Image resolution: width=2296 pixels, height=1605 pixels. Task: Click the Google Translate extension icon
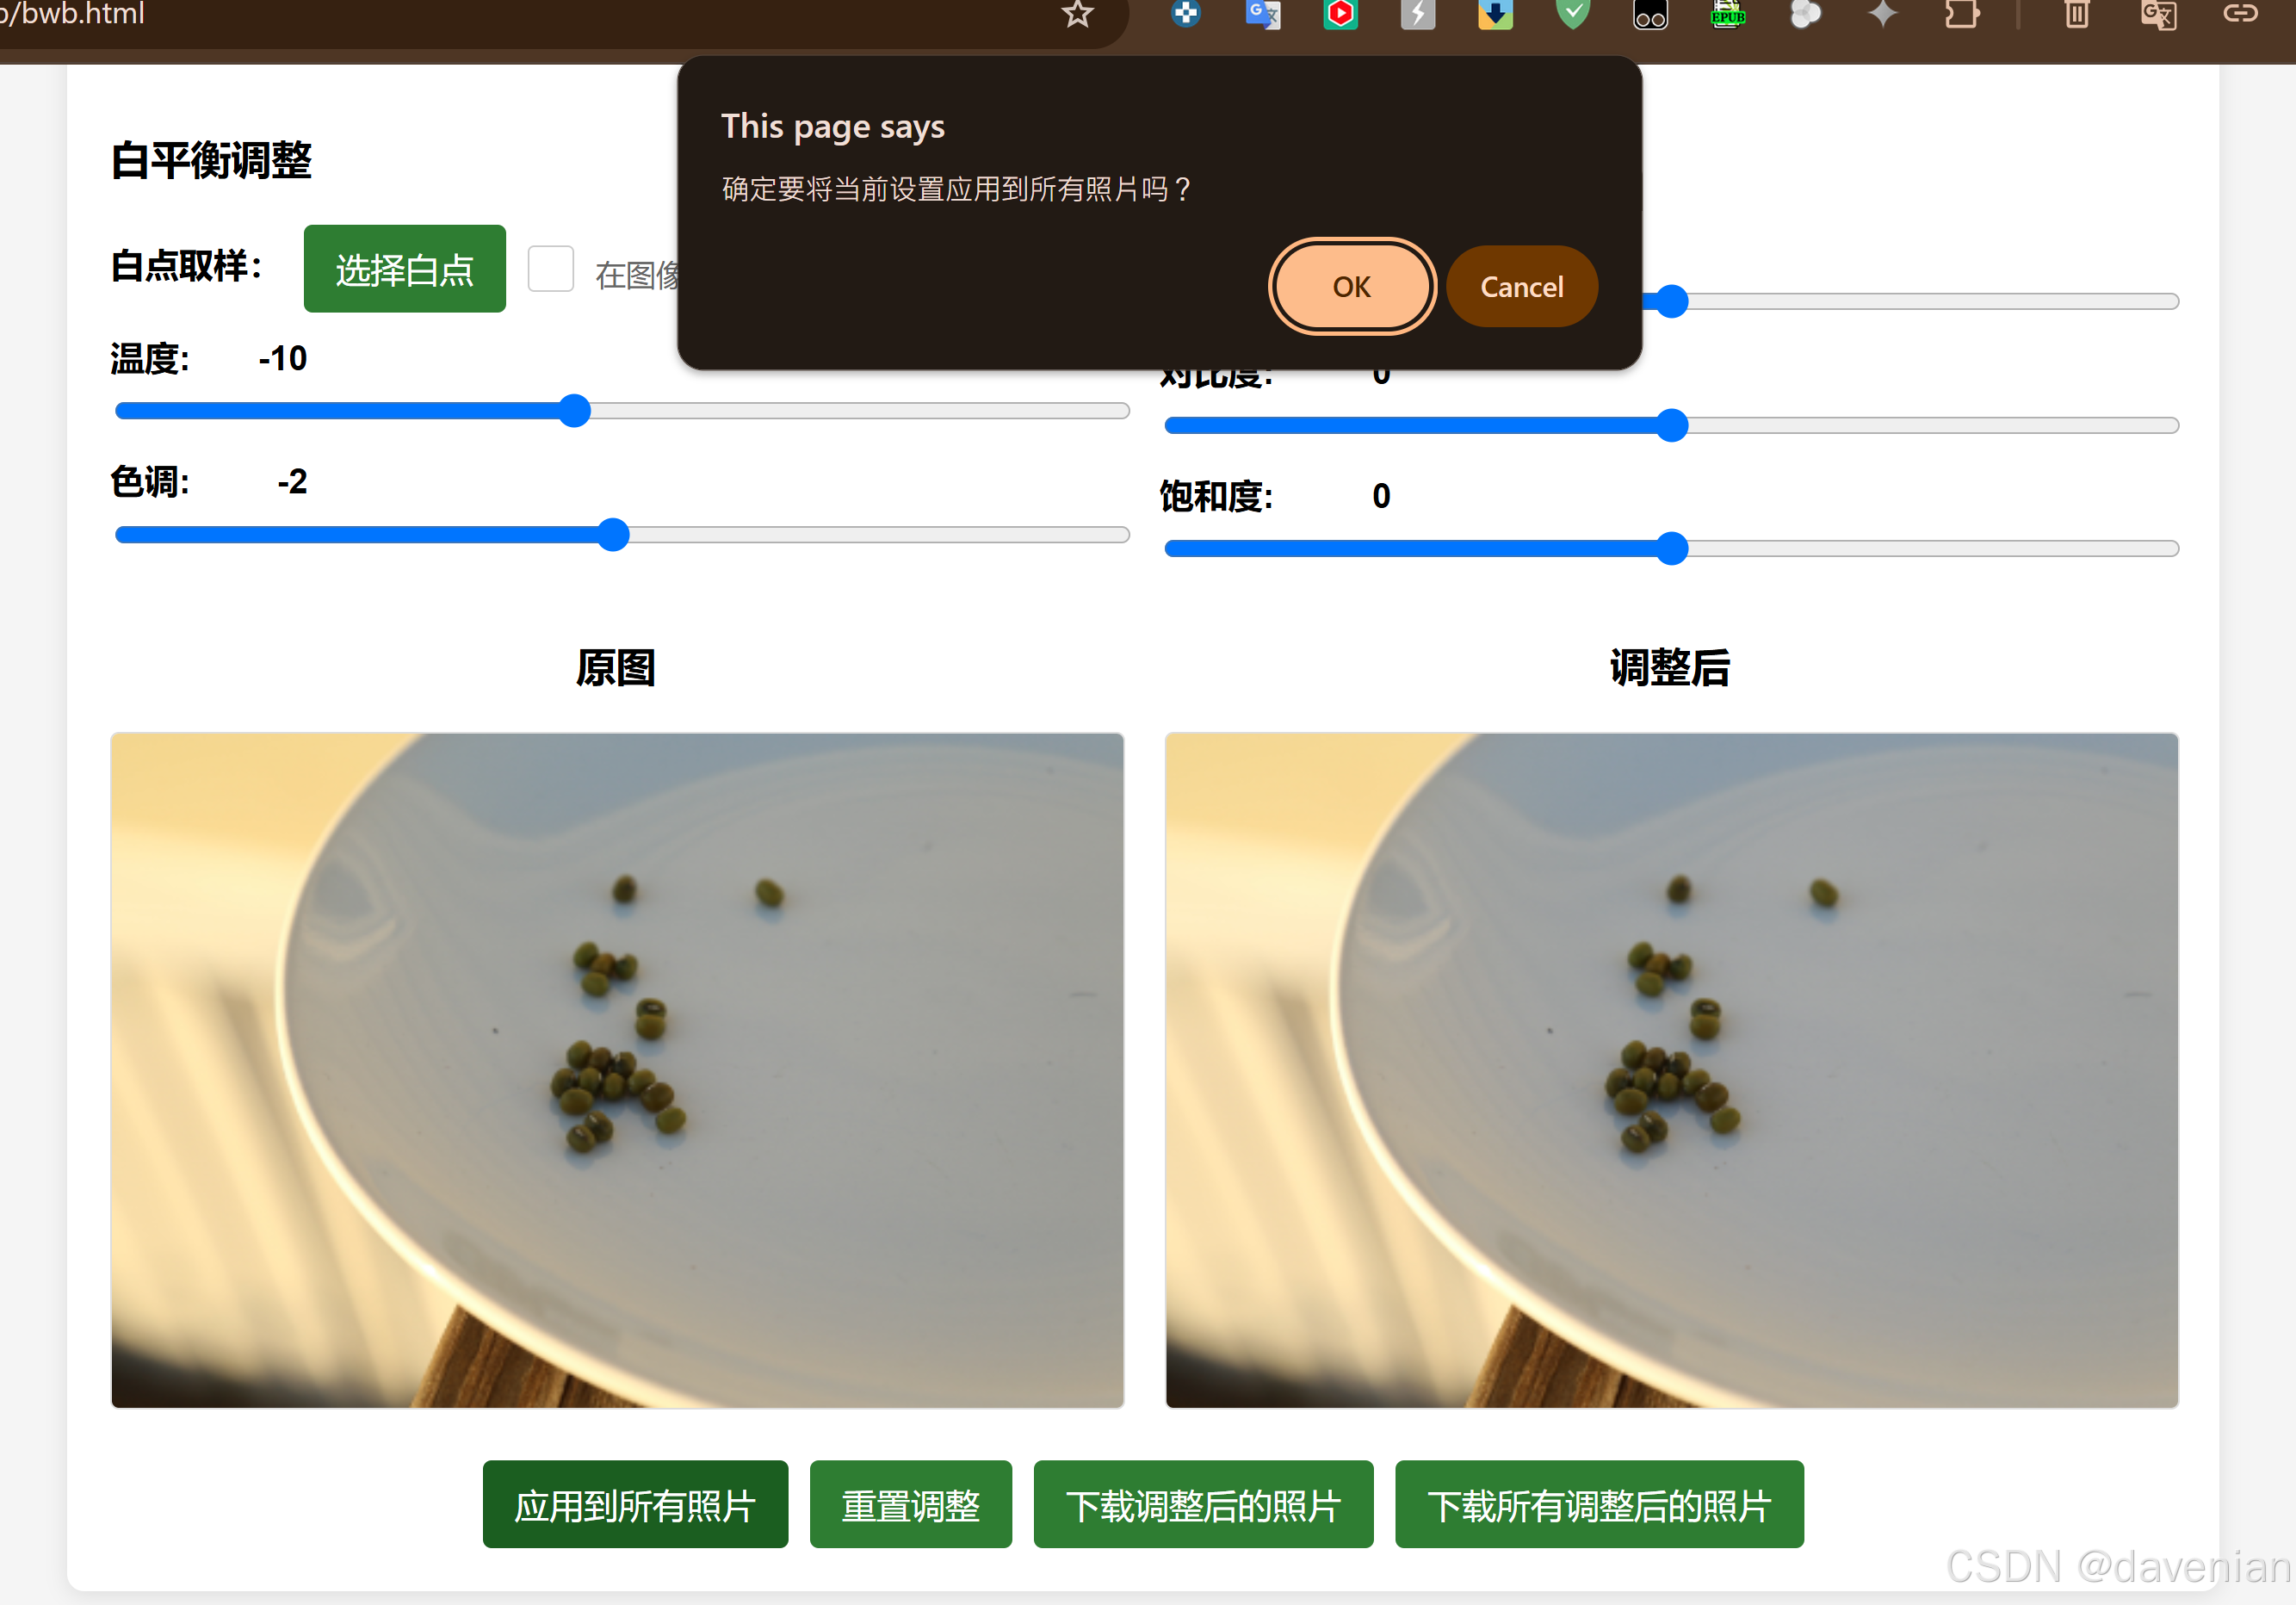coord(1263,14)
